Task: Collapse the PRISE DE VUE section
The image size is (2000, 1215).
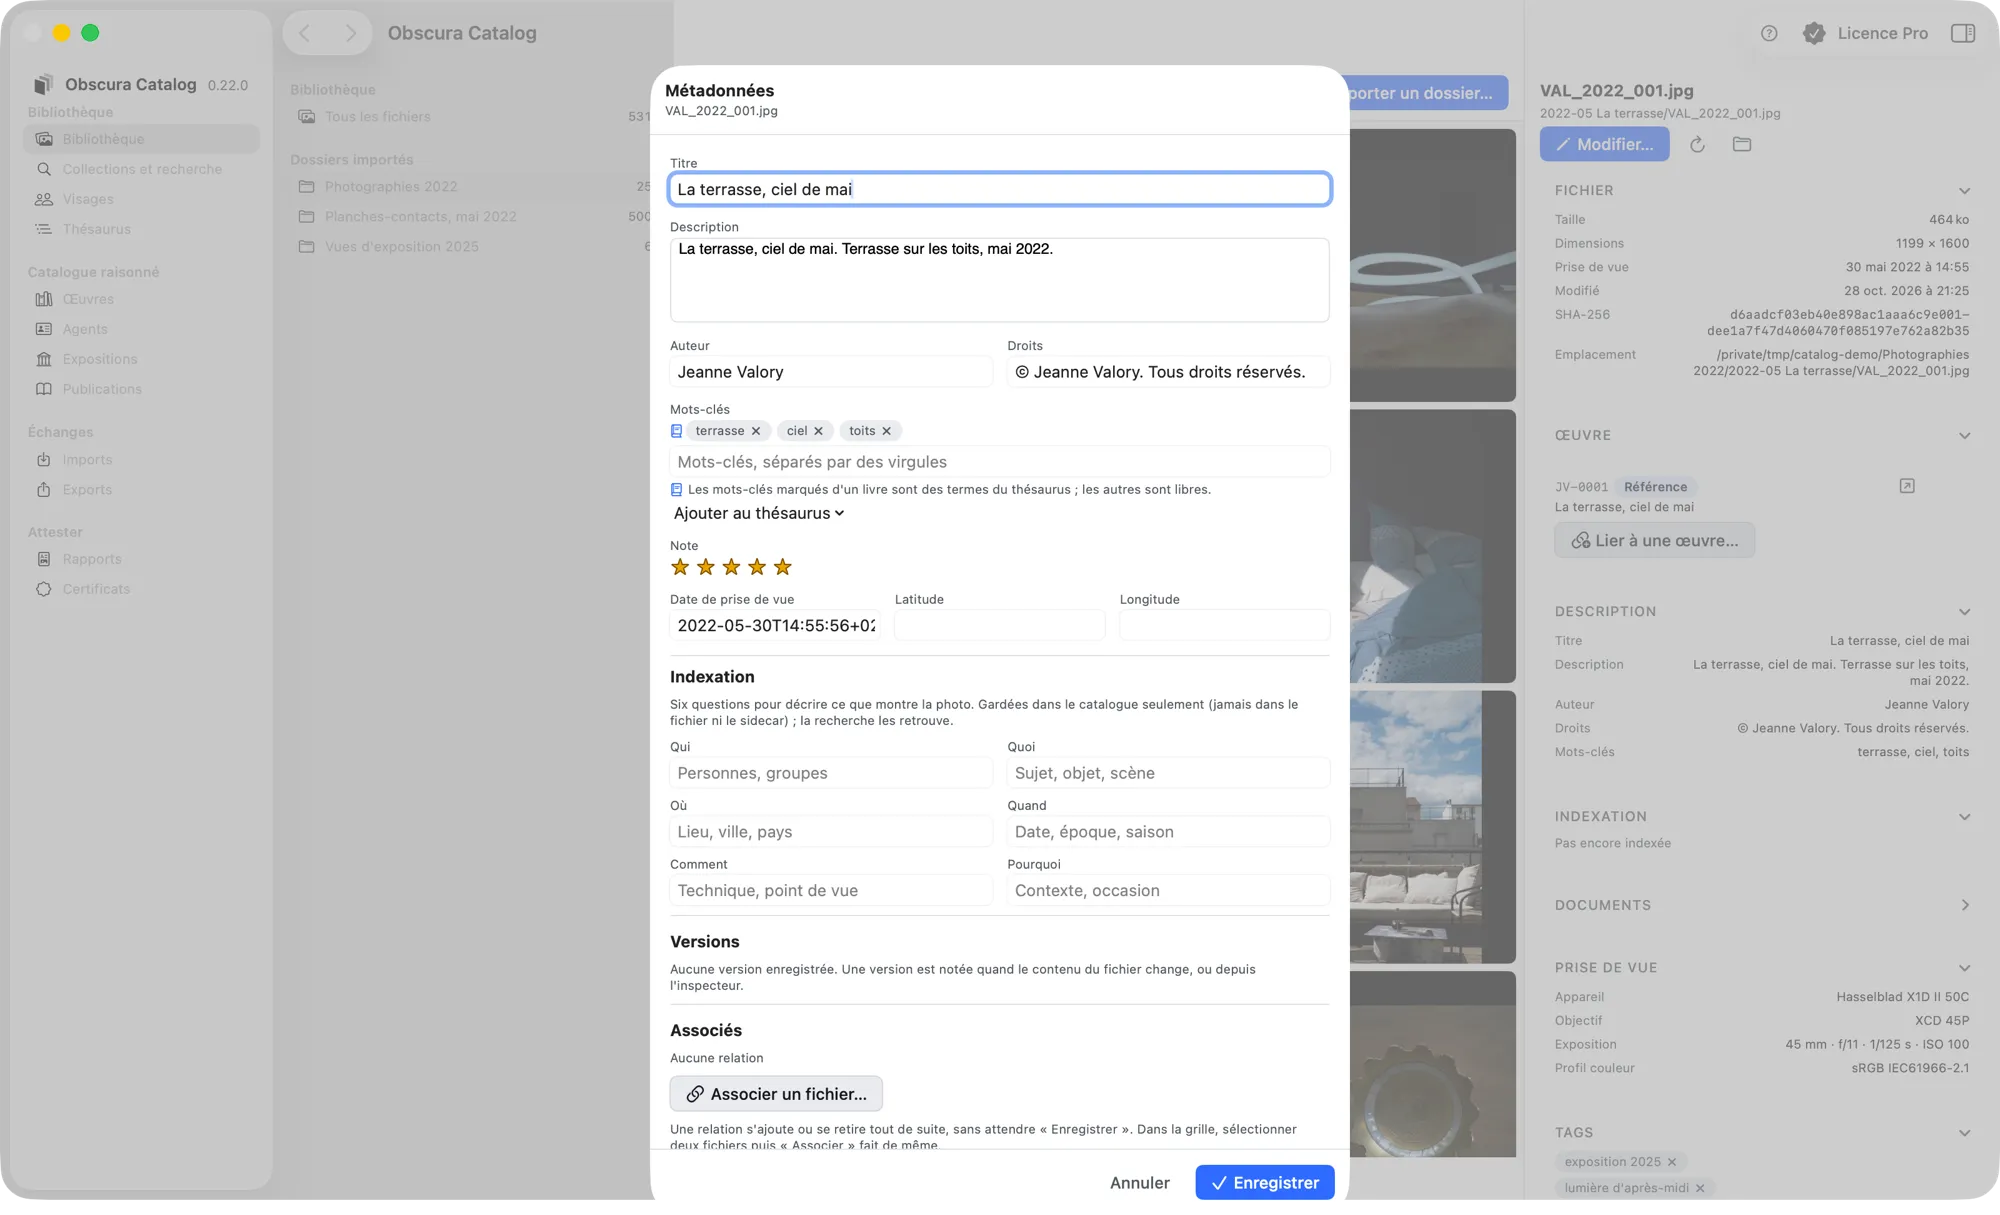Action: click(1964, 968)
